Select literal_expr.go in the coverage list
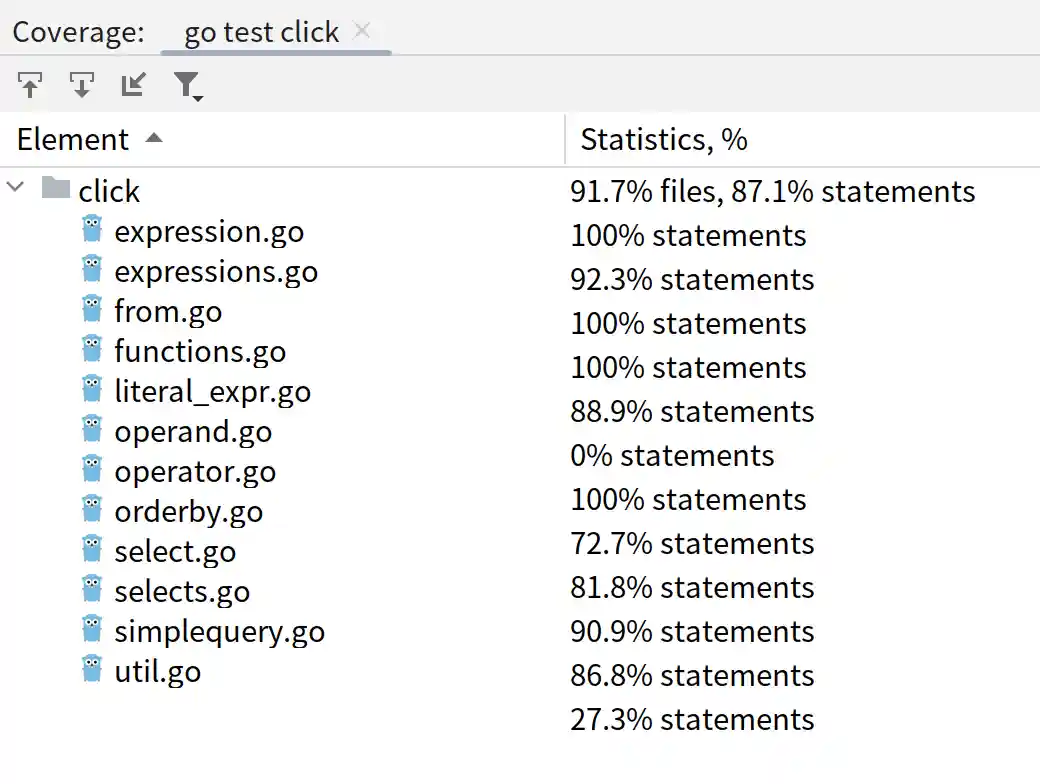Image resolution: width=1040 pixels, height=784 pixels. pyautogui.click(x=212, y=391)
